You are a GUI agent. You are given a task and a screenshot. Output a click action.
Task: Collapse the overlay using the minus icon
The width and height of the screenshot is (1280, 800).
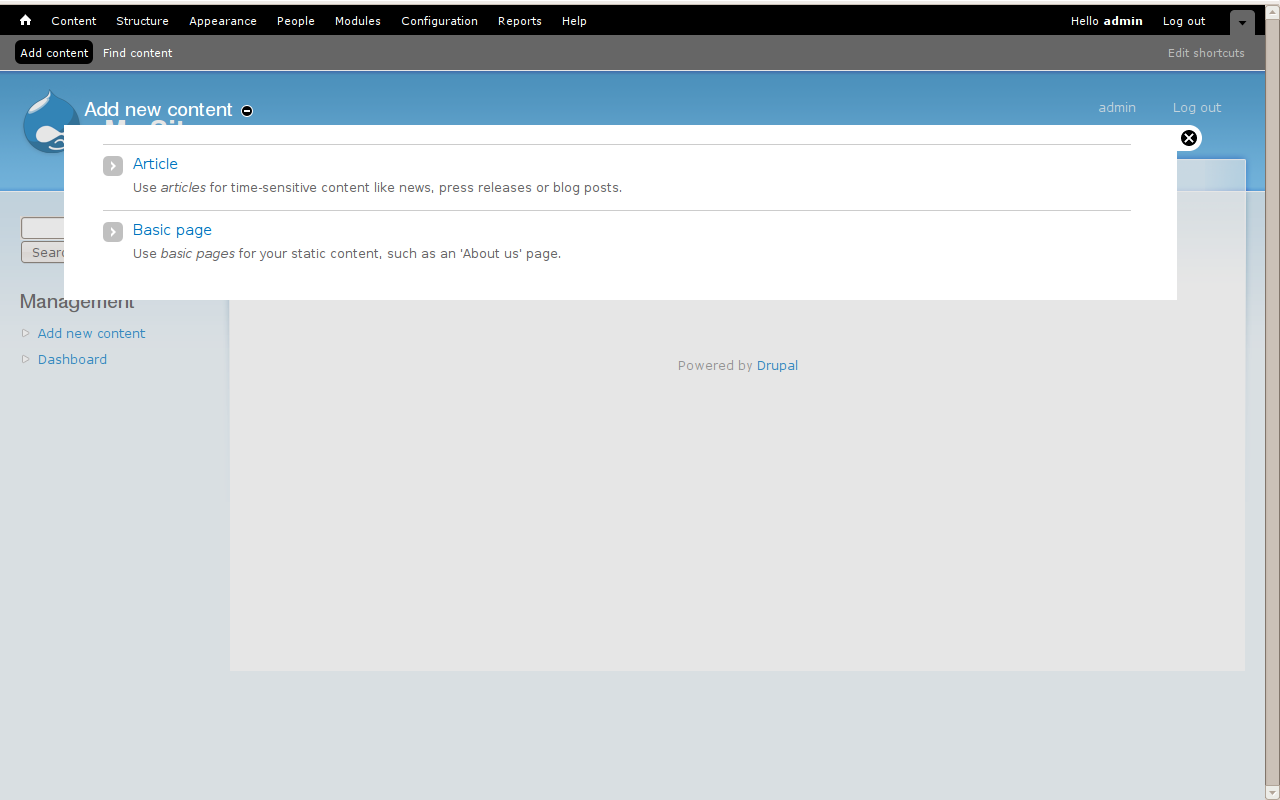[x=246, y=111]
